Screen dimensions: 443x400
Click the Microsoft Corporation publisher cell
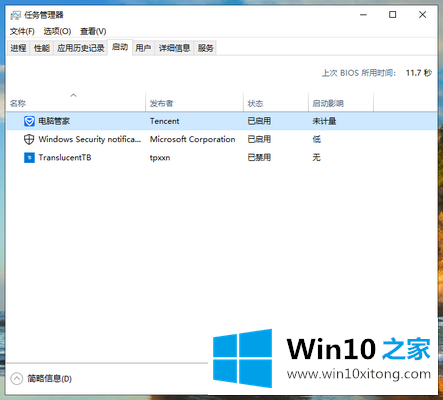point(192,139)
